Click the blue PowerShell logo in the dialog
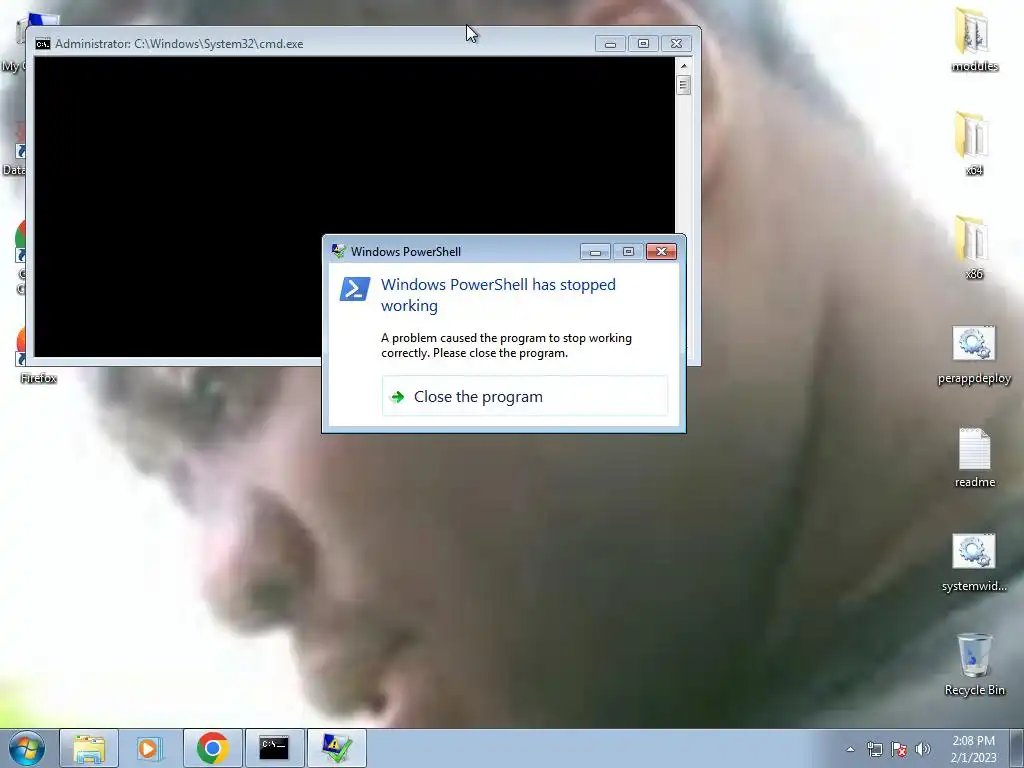This screenshot has height=768, width=1024. [x=355, y=289]
